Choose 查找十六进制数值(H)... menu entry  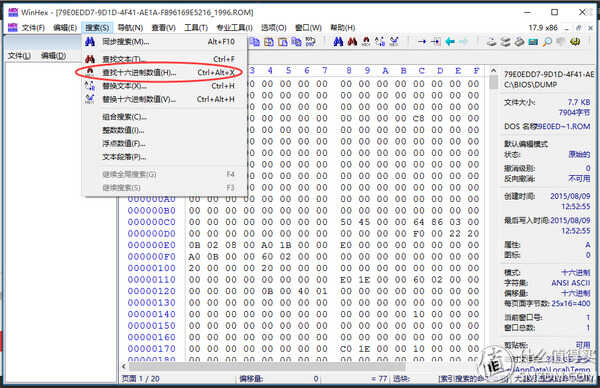[164, 72]
